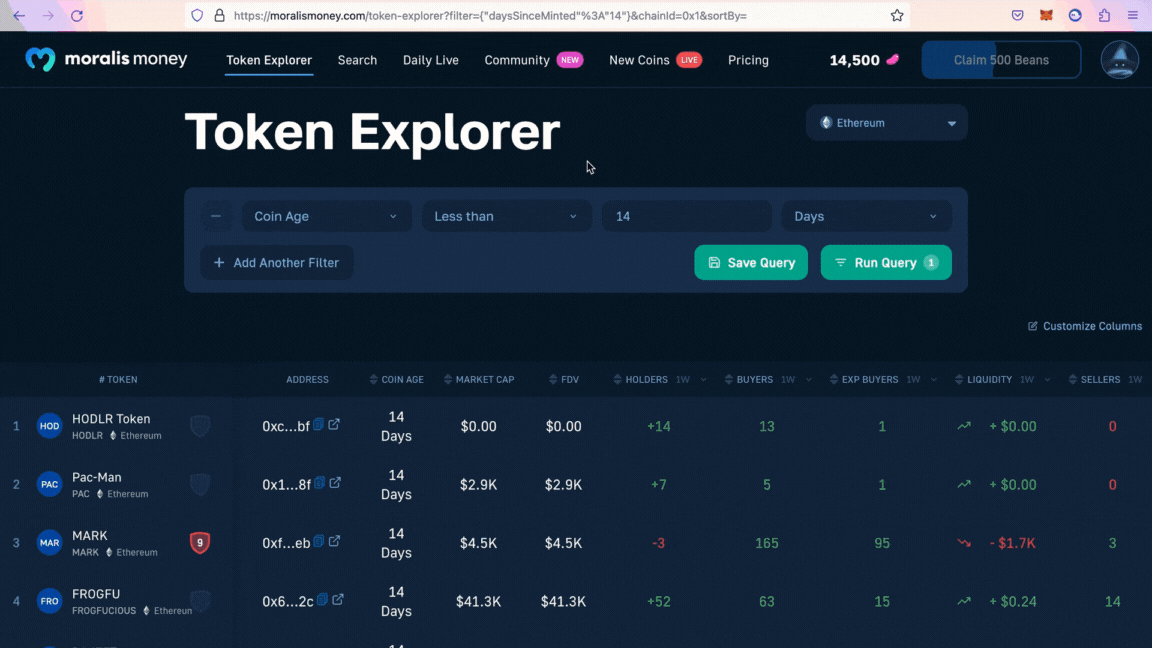Open the Coin Age filter dropdown
The image size is (1152, 648).
click(326, 216)
